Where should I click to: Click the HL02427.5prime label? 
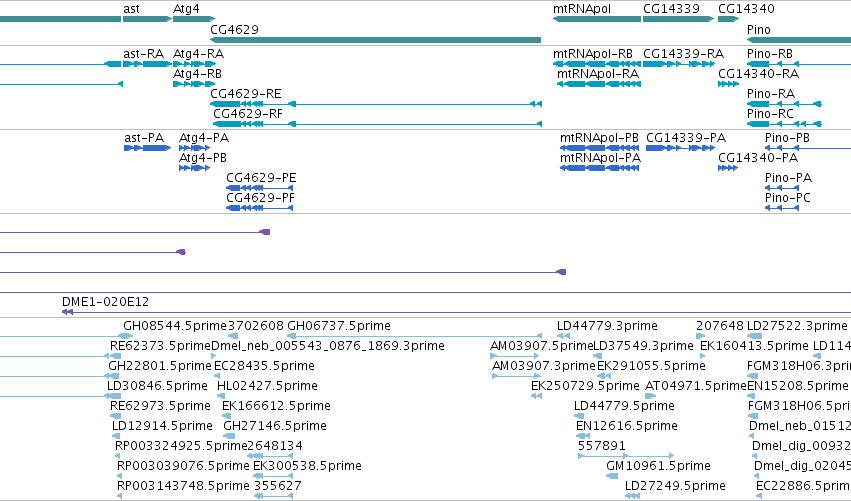click(x=267, y=386)
